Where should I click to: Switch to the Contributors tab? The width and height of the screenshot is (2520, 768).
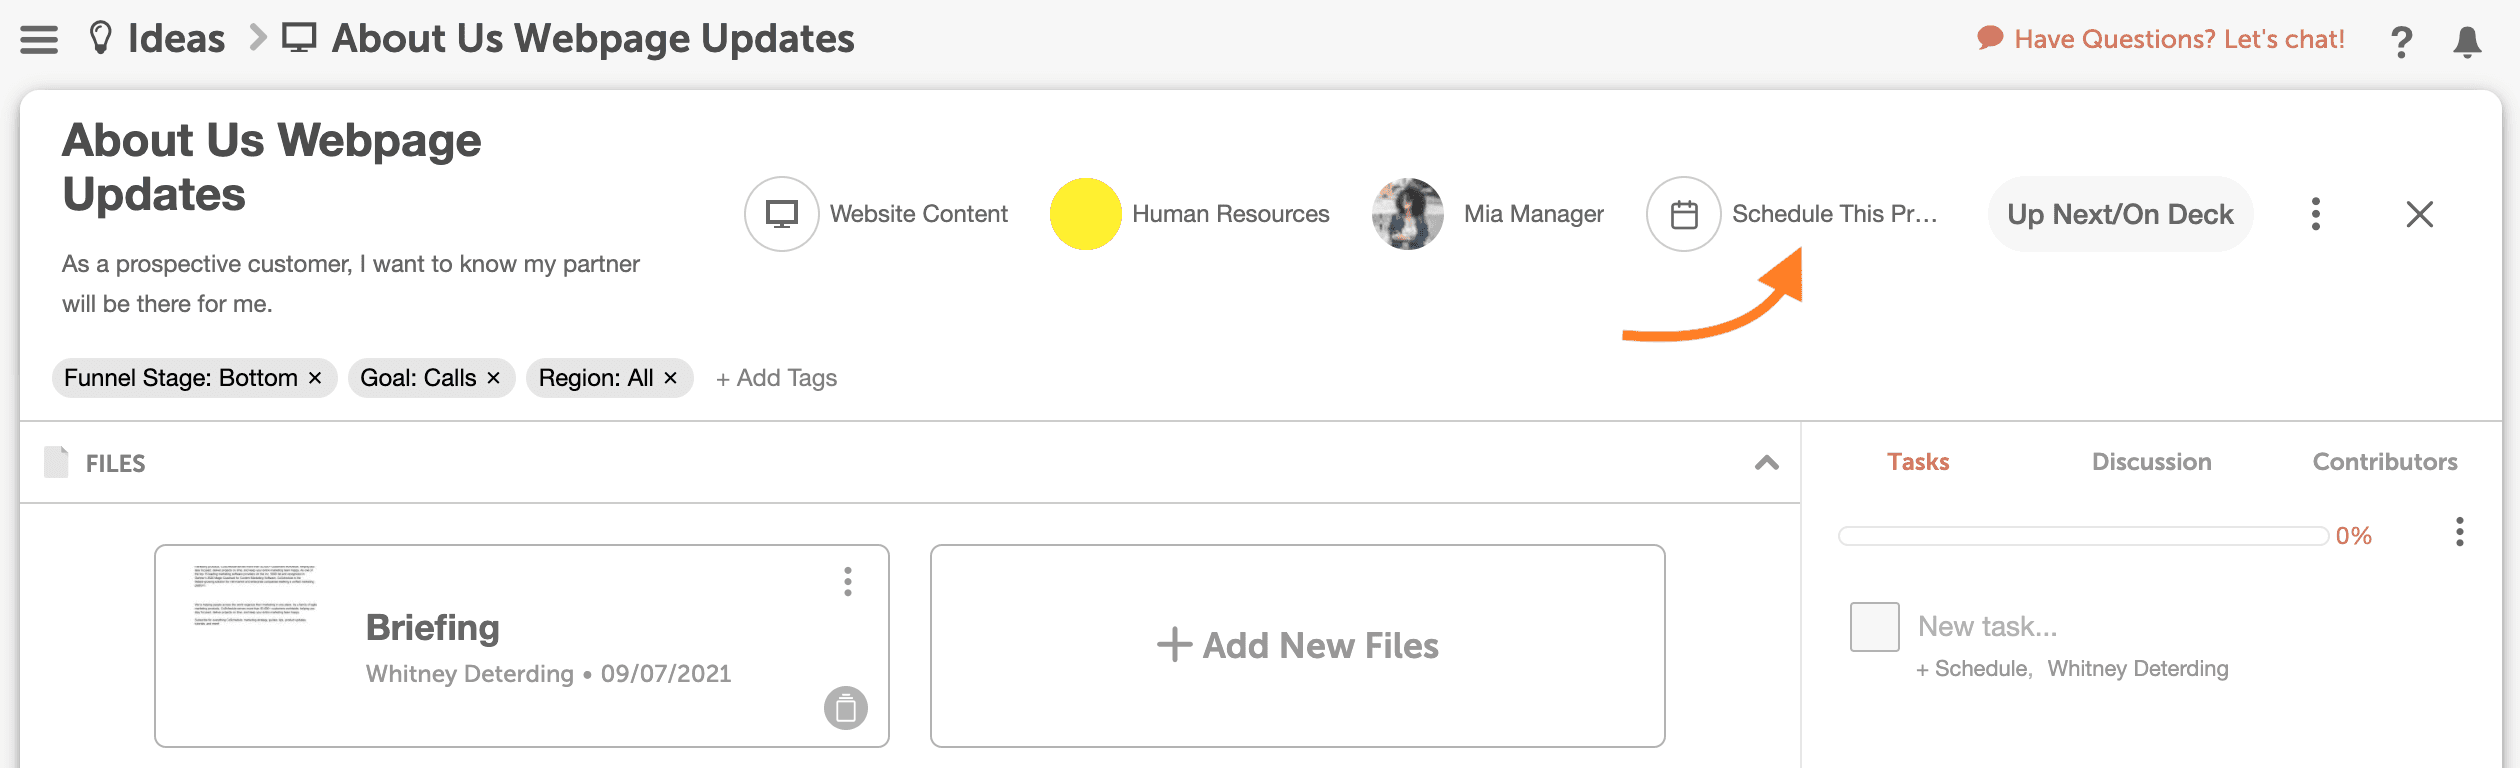[x=2385, y=462]
